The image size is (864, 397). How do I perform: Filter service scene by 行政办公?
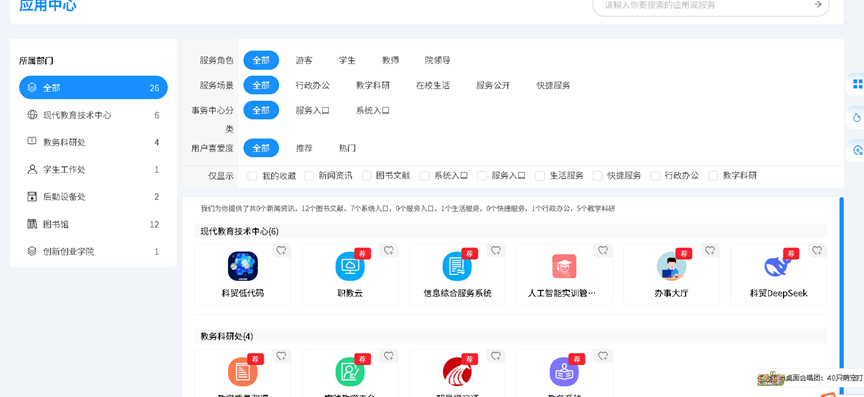tap(312, 85)
